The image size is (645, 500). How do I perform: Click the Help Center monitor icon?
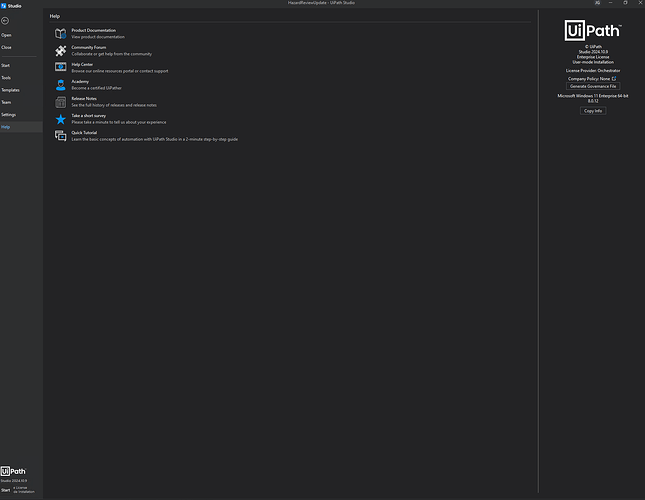[60, 67]
